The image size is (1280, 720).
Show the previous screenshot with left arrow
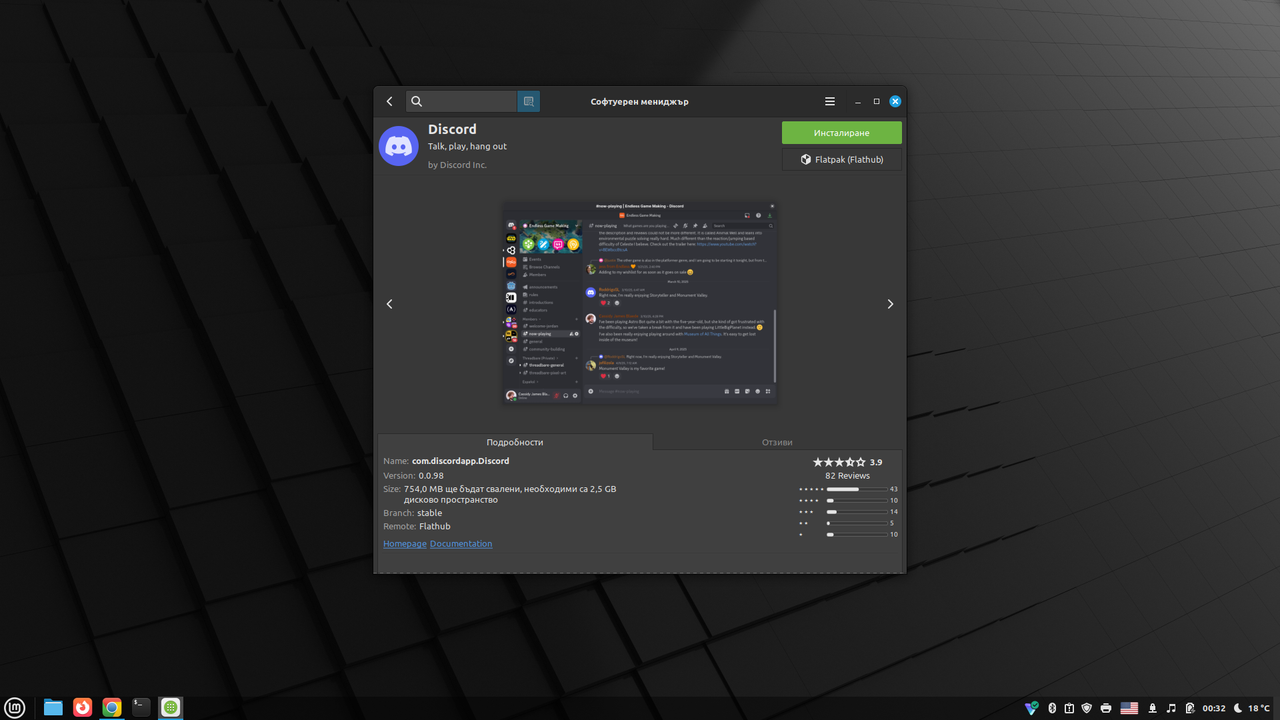pyautogui.click(x=390, y=304)
